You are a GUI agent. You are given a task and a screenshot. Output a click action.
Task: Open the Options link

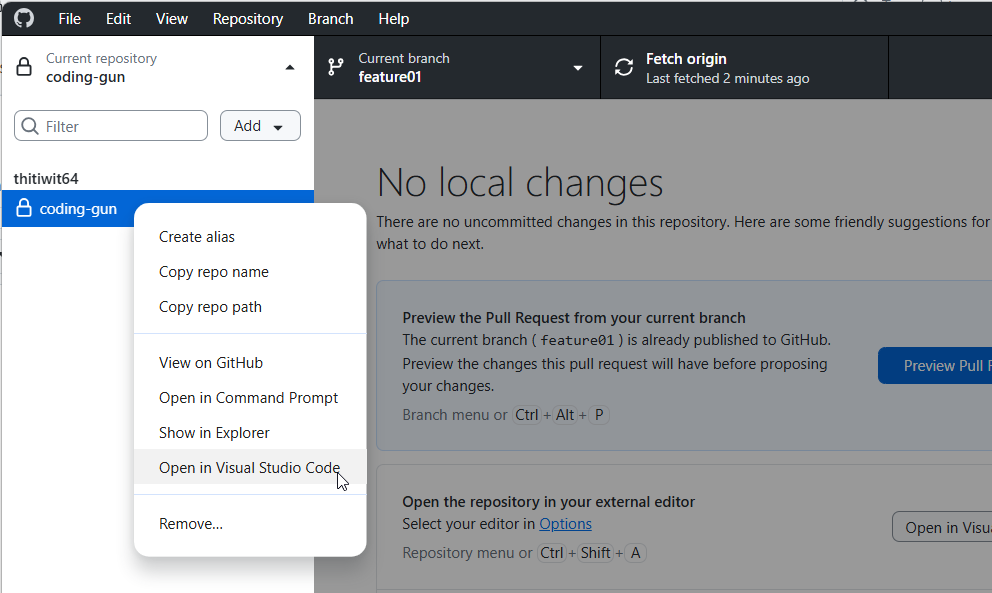tap(566, 524)
